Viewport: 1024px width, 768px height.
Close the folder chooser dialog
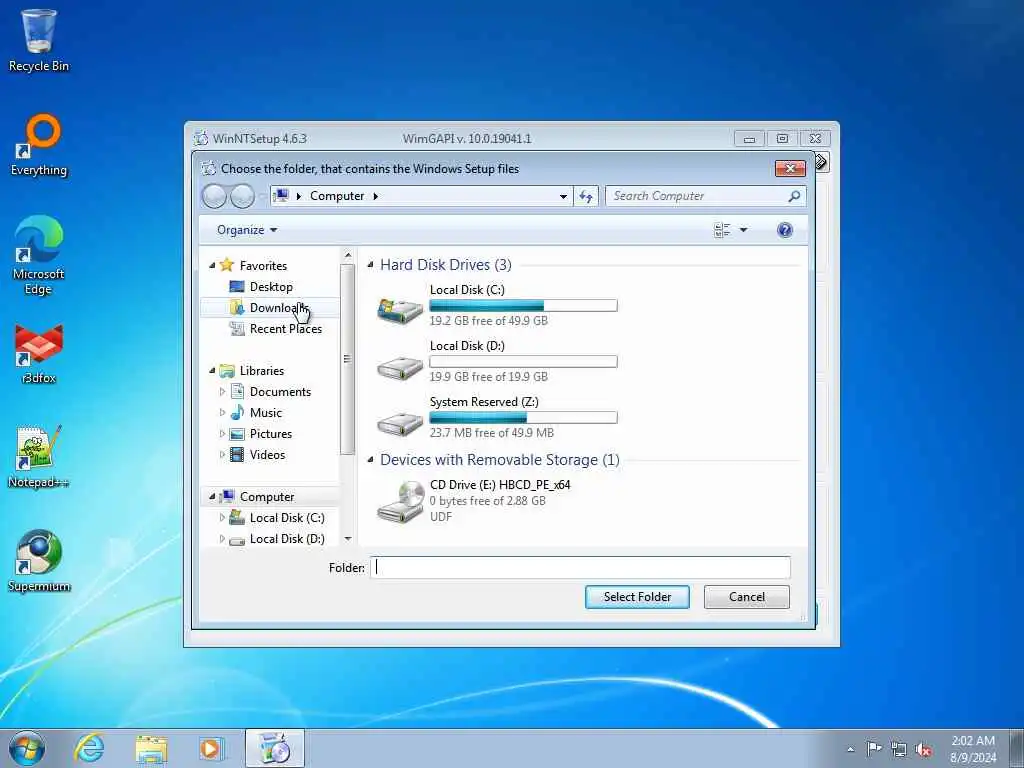790,168
